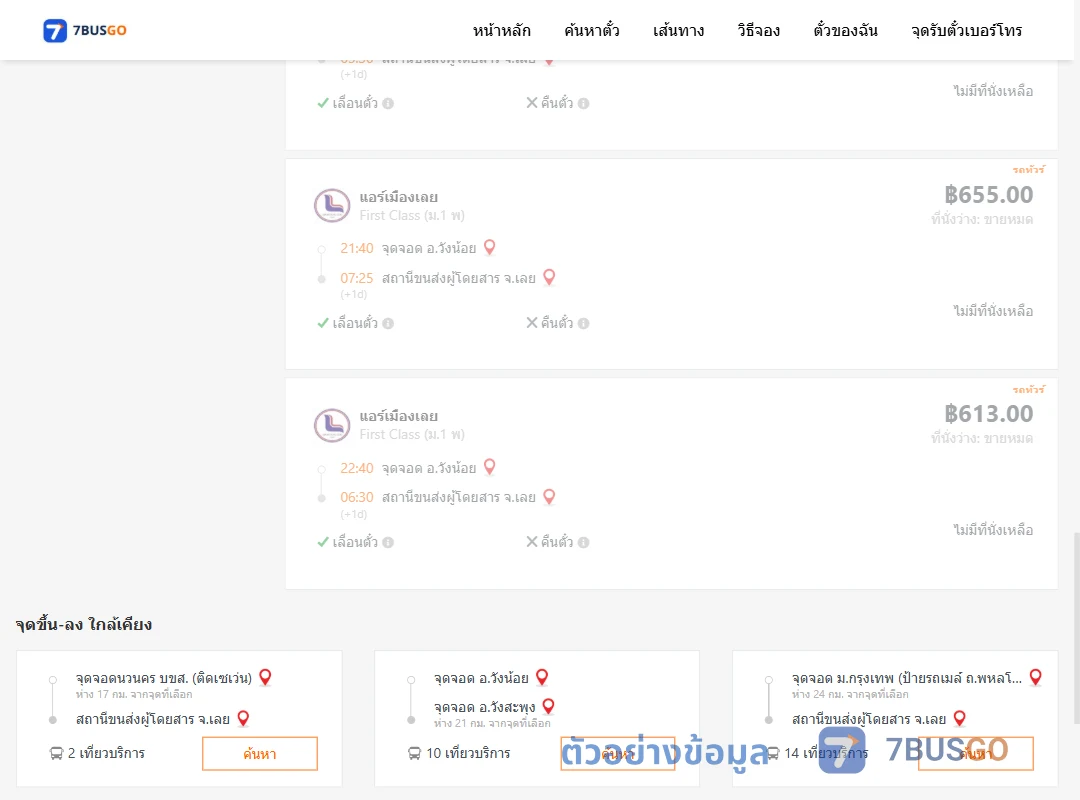The height and width of the screenshot is (800, 1080).
Task: Show คืนตั๋ว info icon on topmost trip card
Action: pos(583,103)
